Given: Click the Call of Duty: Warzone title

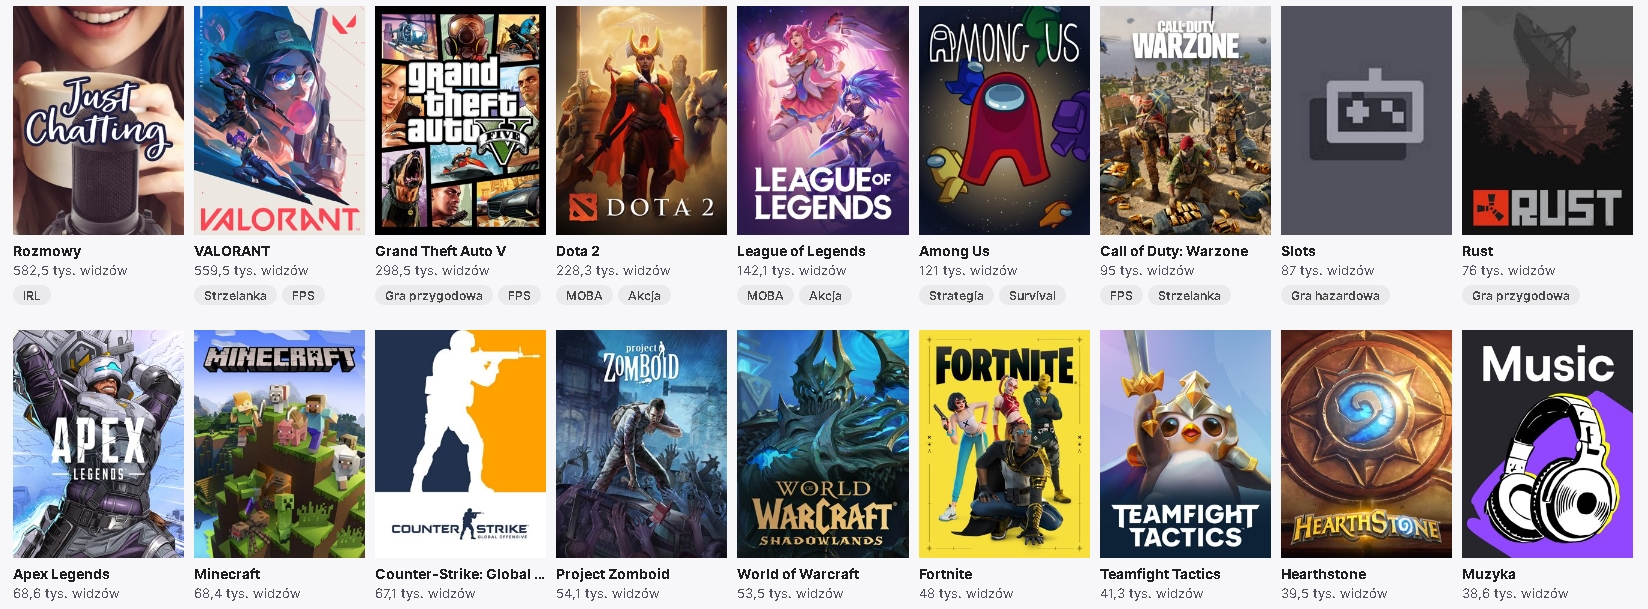Looking at the screenshot, I should tap(1173, 251).
